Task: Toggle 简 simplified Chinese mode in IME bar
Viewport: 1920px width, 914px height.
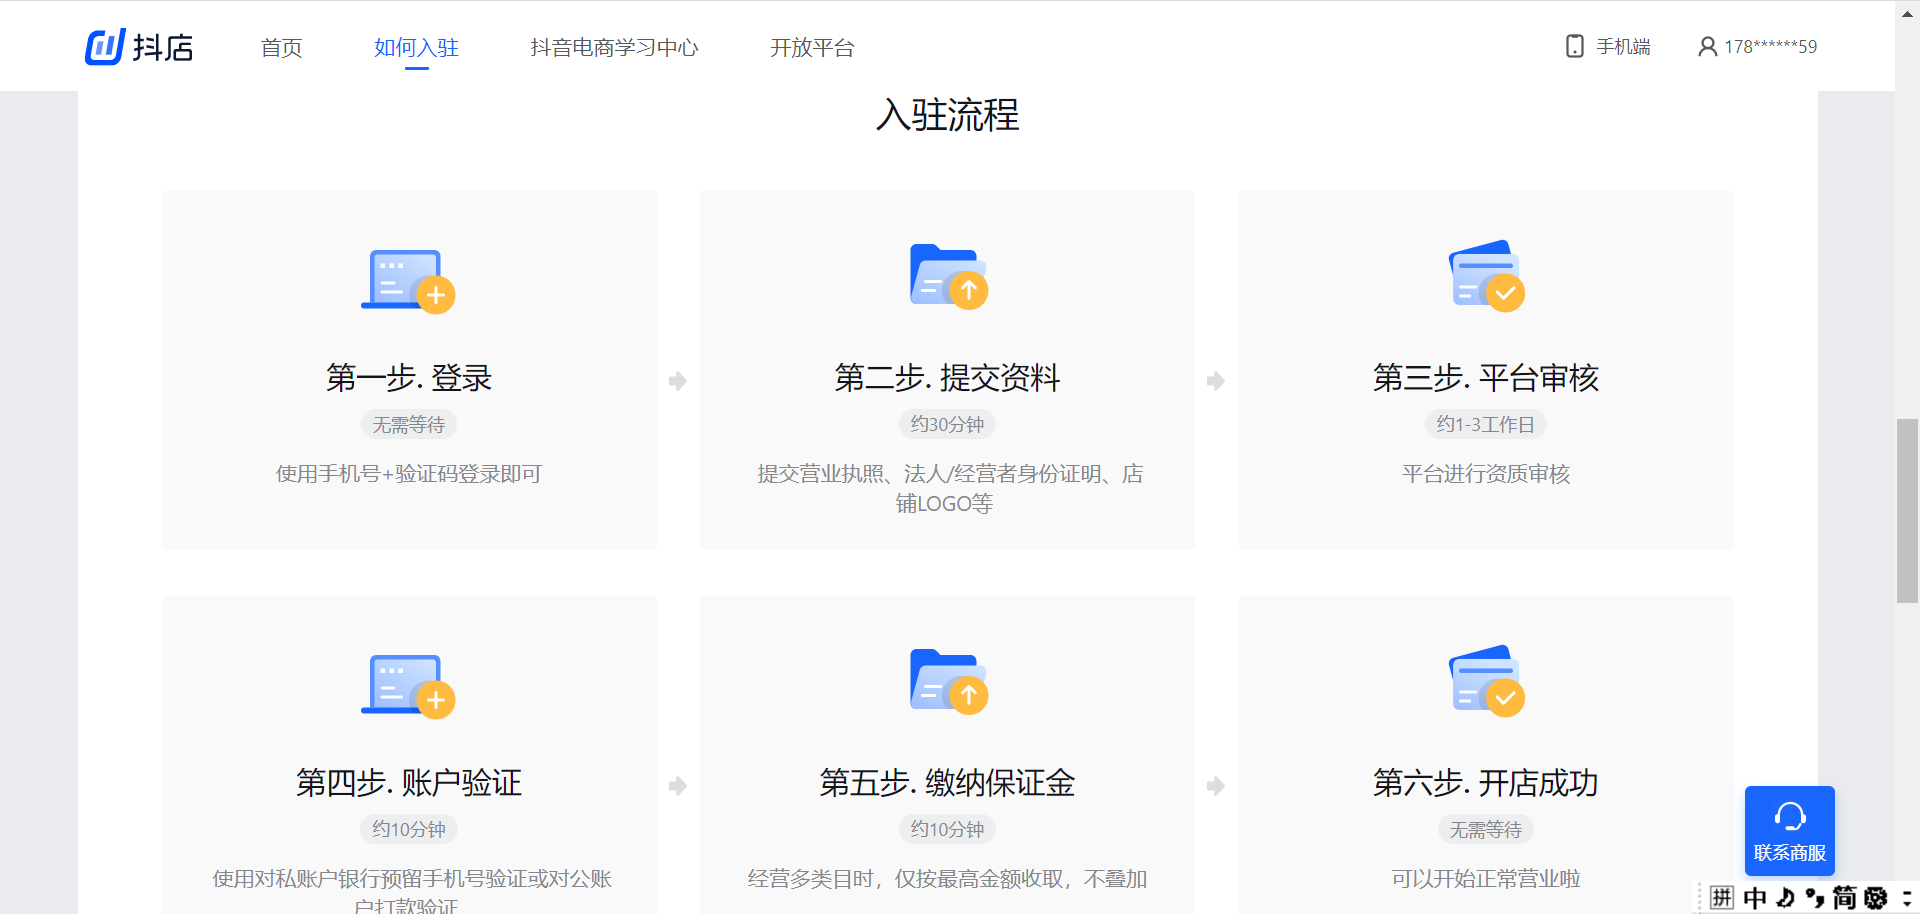Action: [1845, 897]
